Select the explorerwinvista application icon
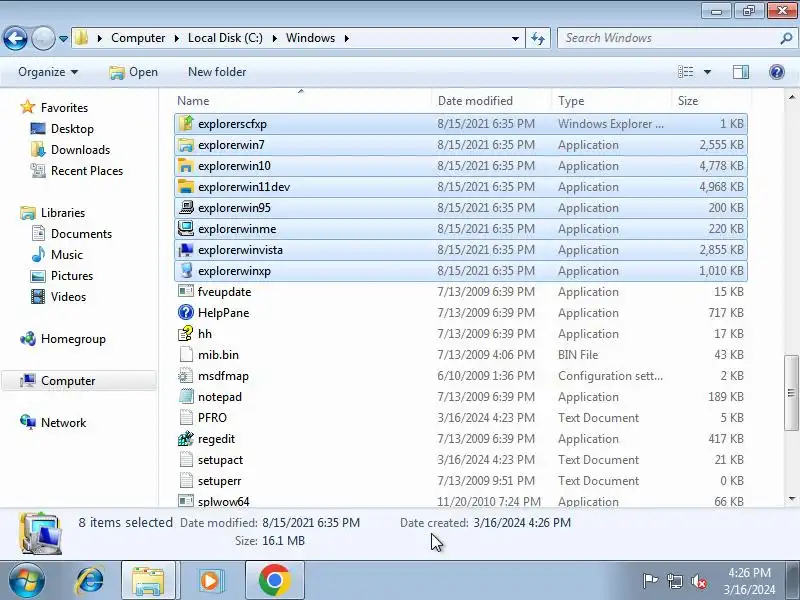 (x=186, y=249)
